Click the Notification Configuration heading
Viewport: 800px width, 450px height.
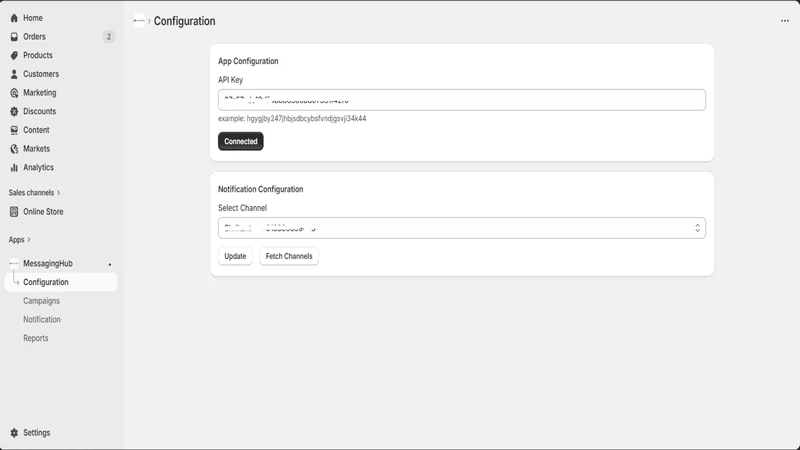pyautogui.click(x=261, y=189)
